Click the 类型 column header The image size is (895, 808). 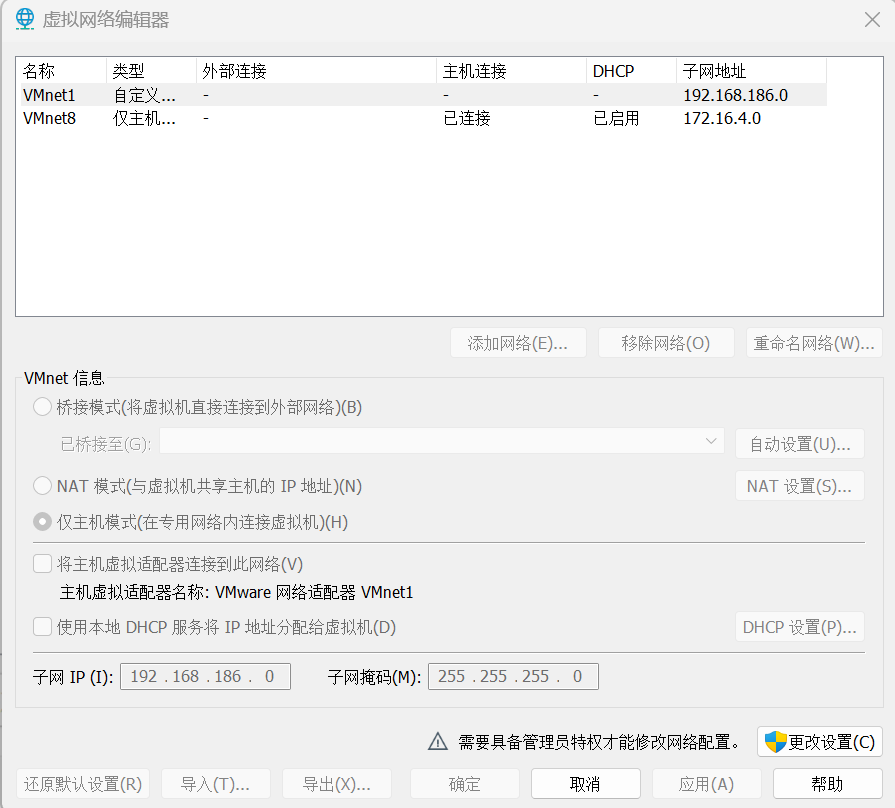point(151,71)
